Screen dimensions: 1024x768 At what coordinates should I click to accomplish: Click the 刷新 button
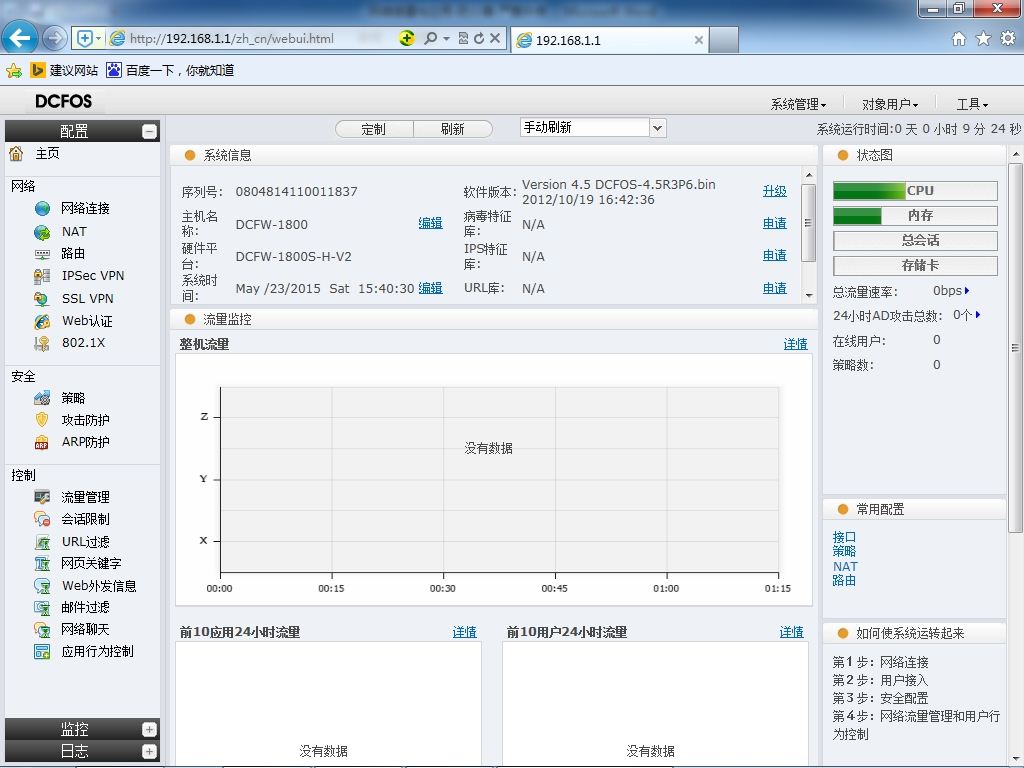(x=453, y=129)
